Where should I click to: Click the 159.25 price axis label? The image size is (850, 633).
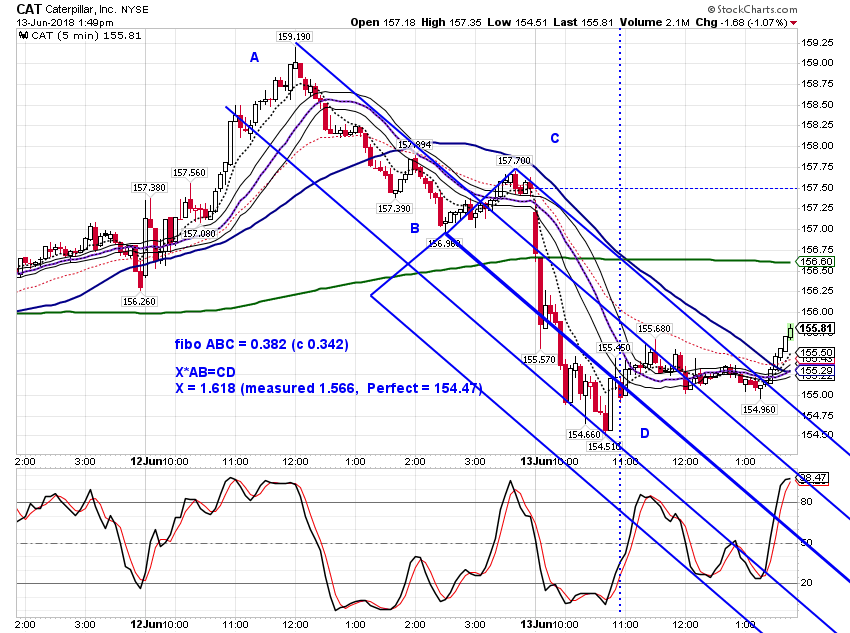(817, 43)
